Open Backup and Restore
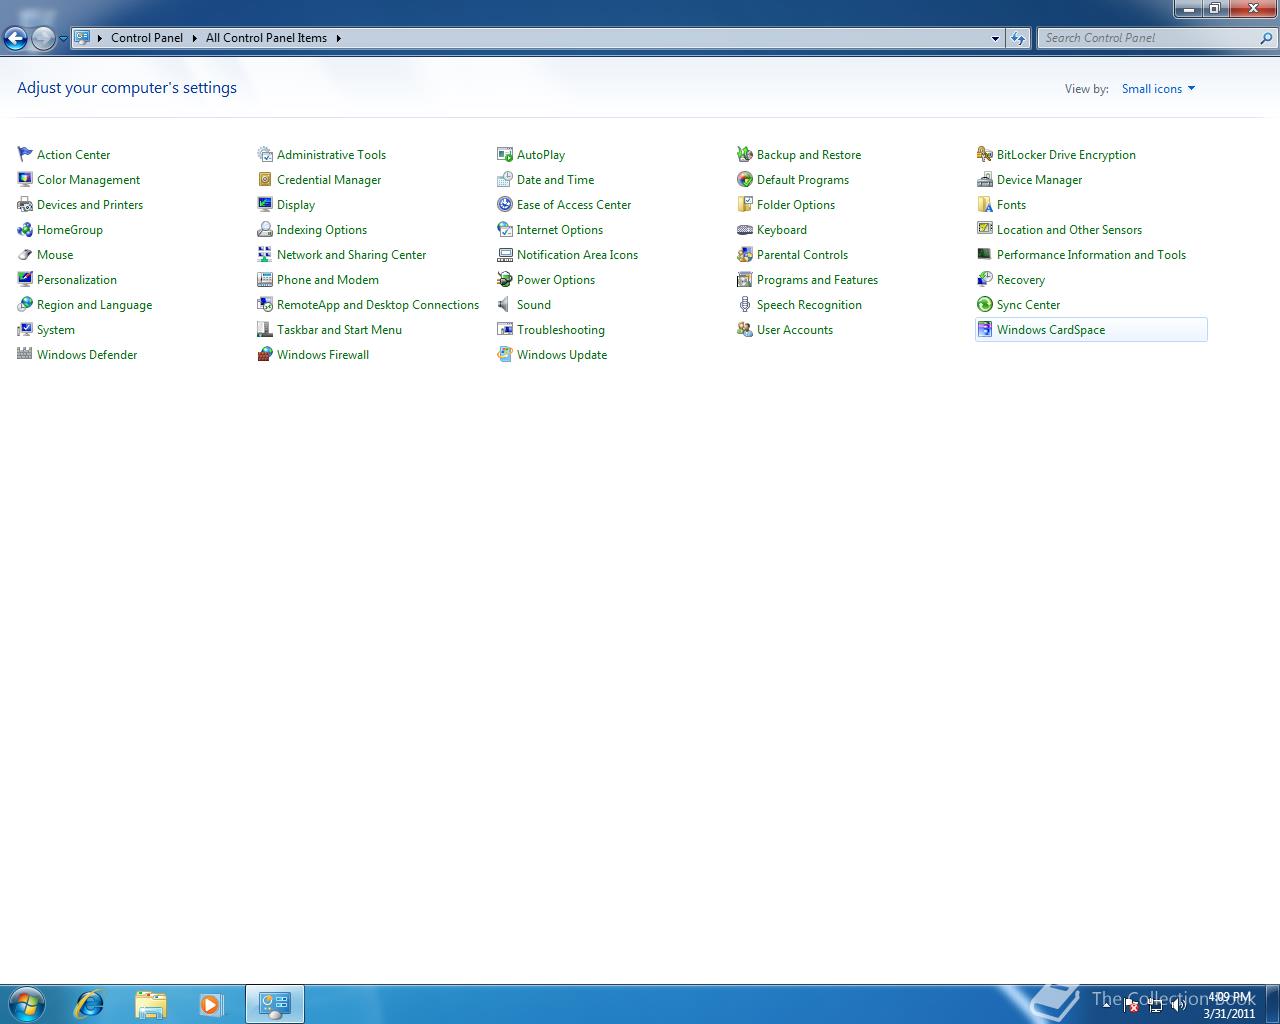 click(x=808, y=154)
